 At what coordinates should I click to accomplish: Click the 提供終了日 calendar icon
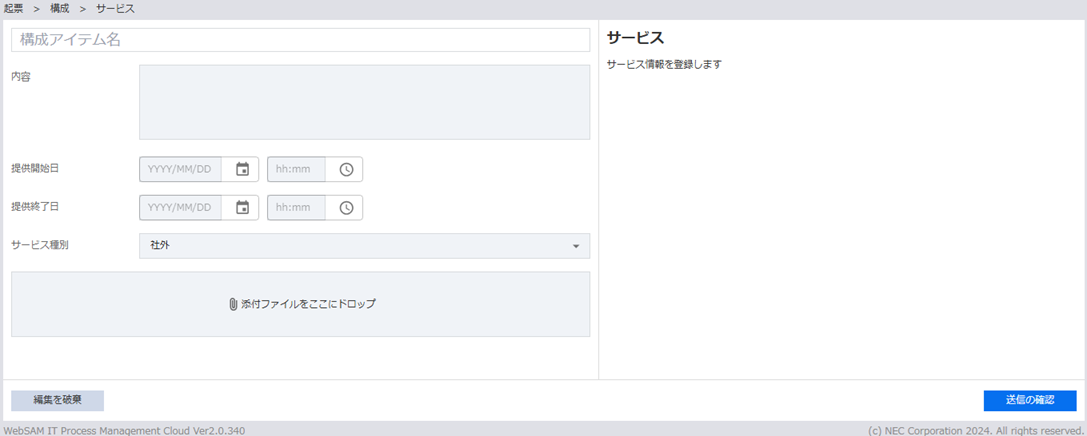(x=242, y=208)
